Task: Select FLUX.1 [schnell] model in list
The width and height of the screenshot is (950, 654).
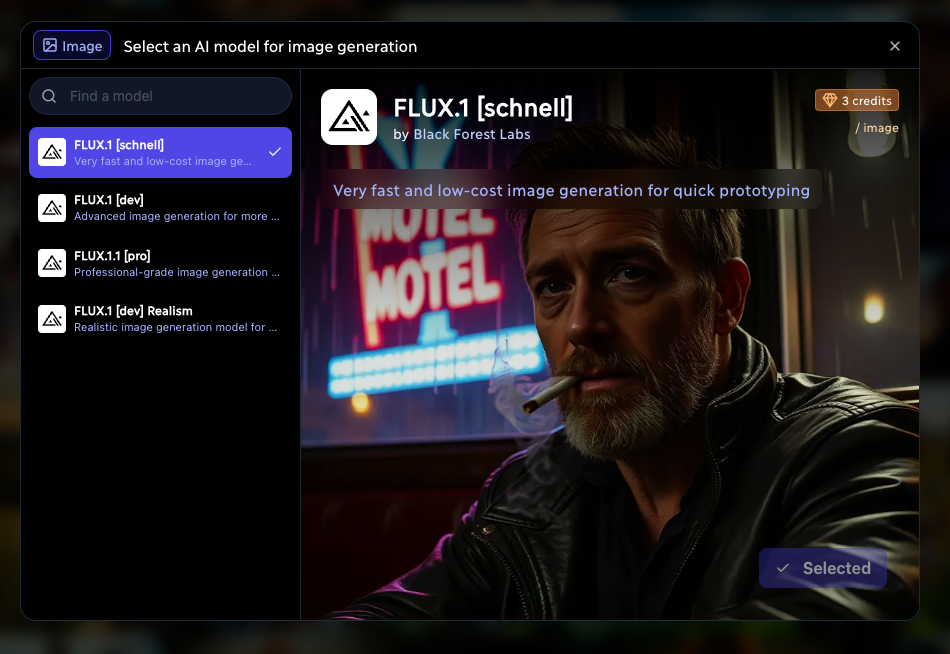Action: click(161, 152)
